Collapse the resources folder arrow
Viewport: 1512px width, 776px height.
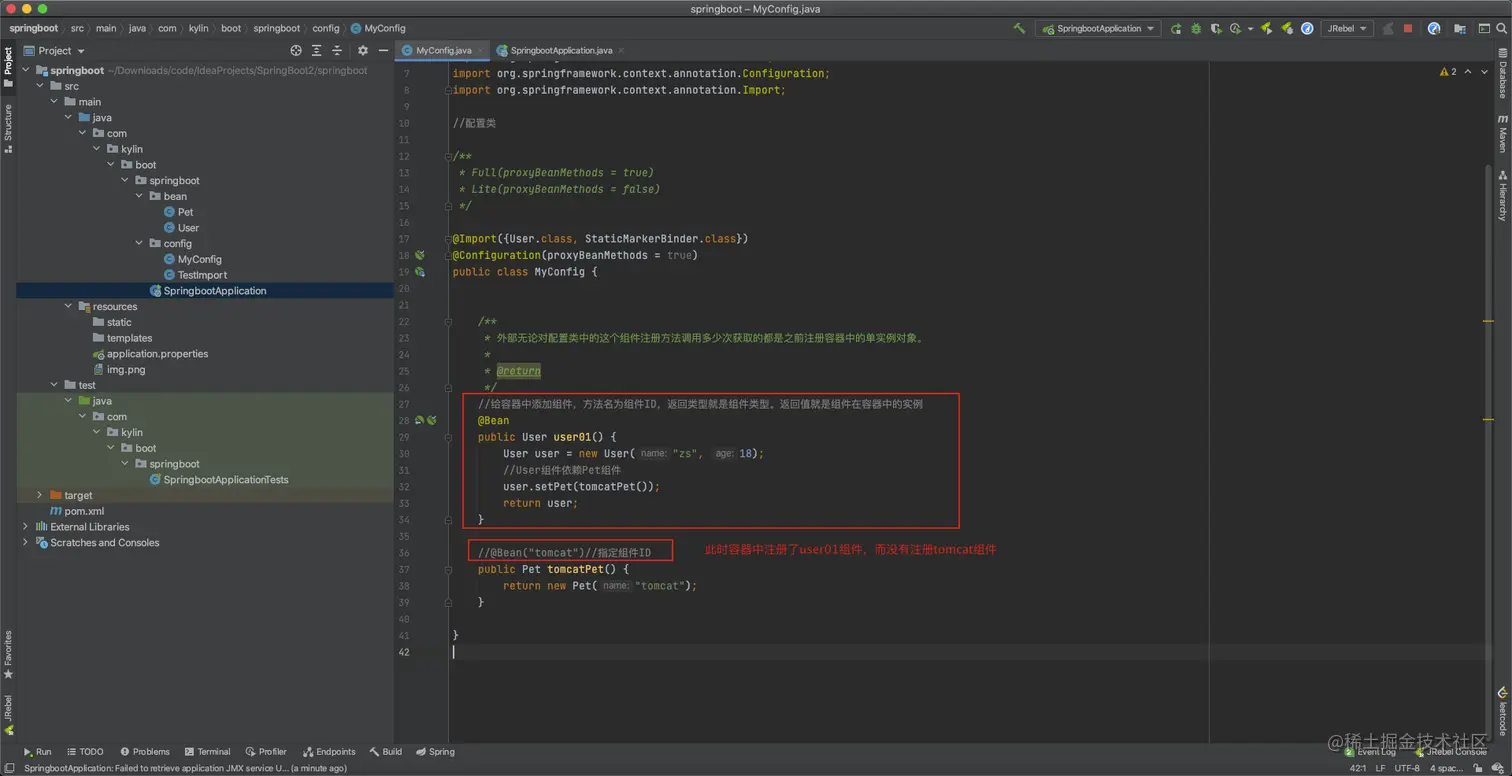[x=68, y=306]
